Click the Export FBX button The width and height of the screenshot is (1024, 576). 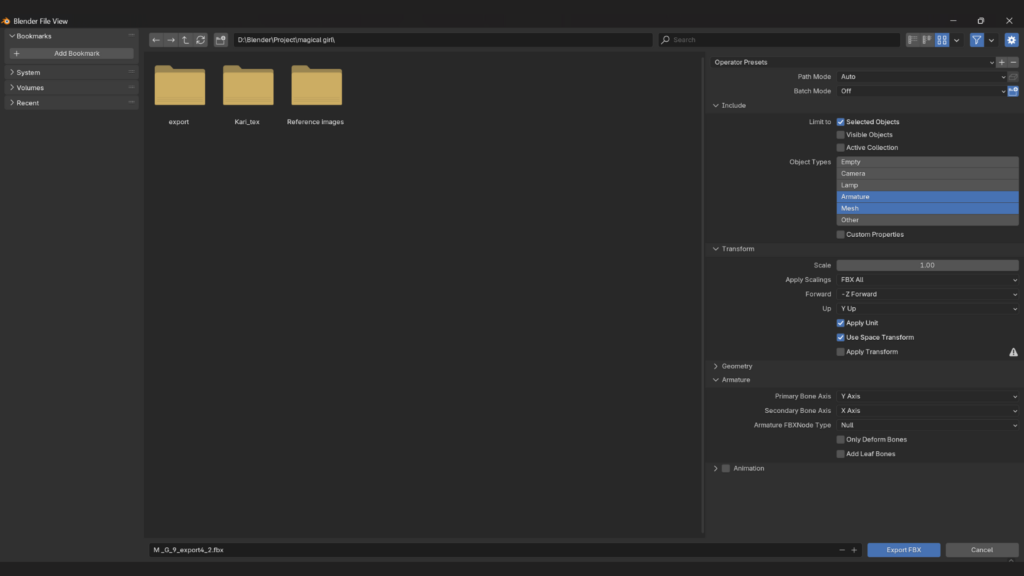point(904,550)
